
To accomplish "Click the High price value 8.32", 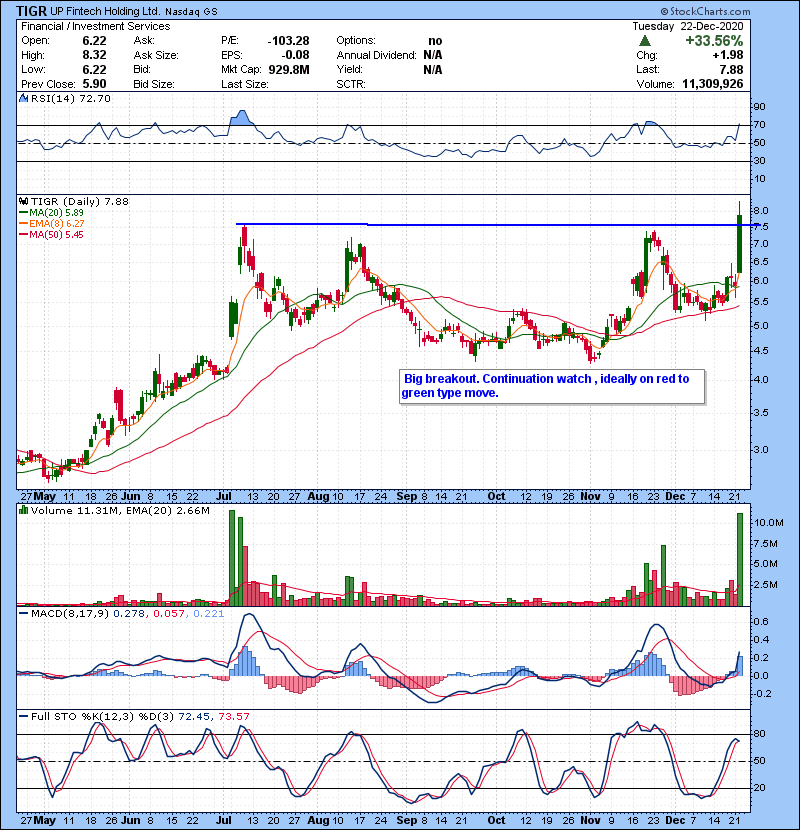I will (94, 55).
